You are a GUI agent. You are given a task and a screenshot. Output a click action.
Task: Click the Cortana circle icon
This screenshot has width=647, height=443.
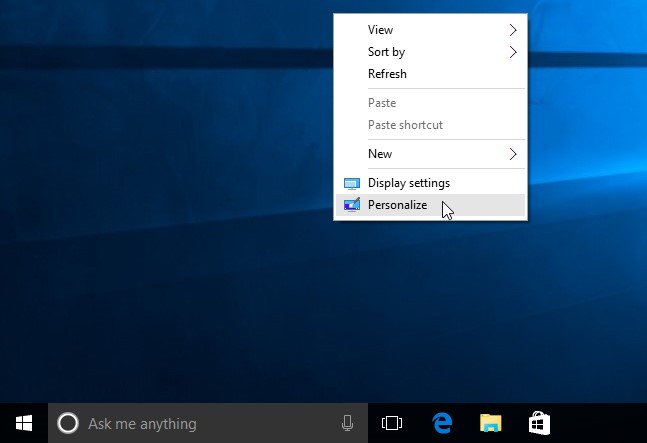pos(68,423)
